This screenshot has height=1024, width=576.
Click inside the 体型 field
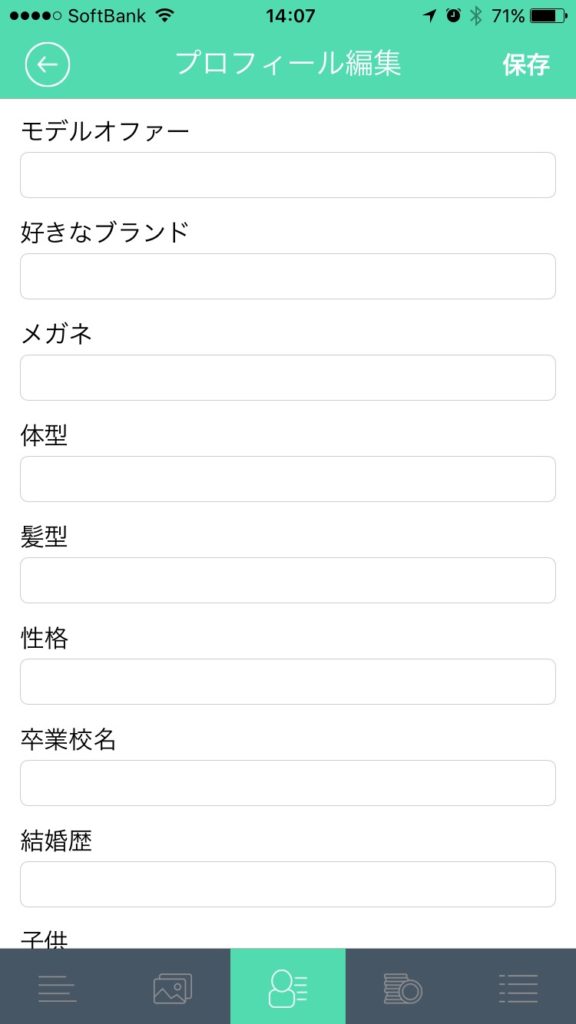[287, 479]
